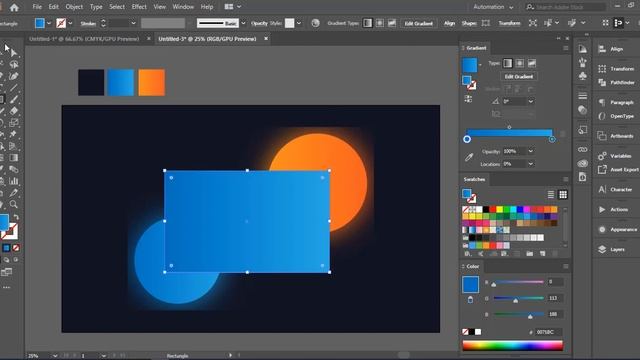Open the Edit Toolbar three-dots button
Screen dimensions: 640x360
[6, 287]
